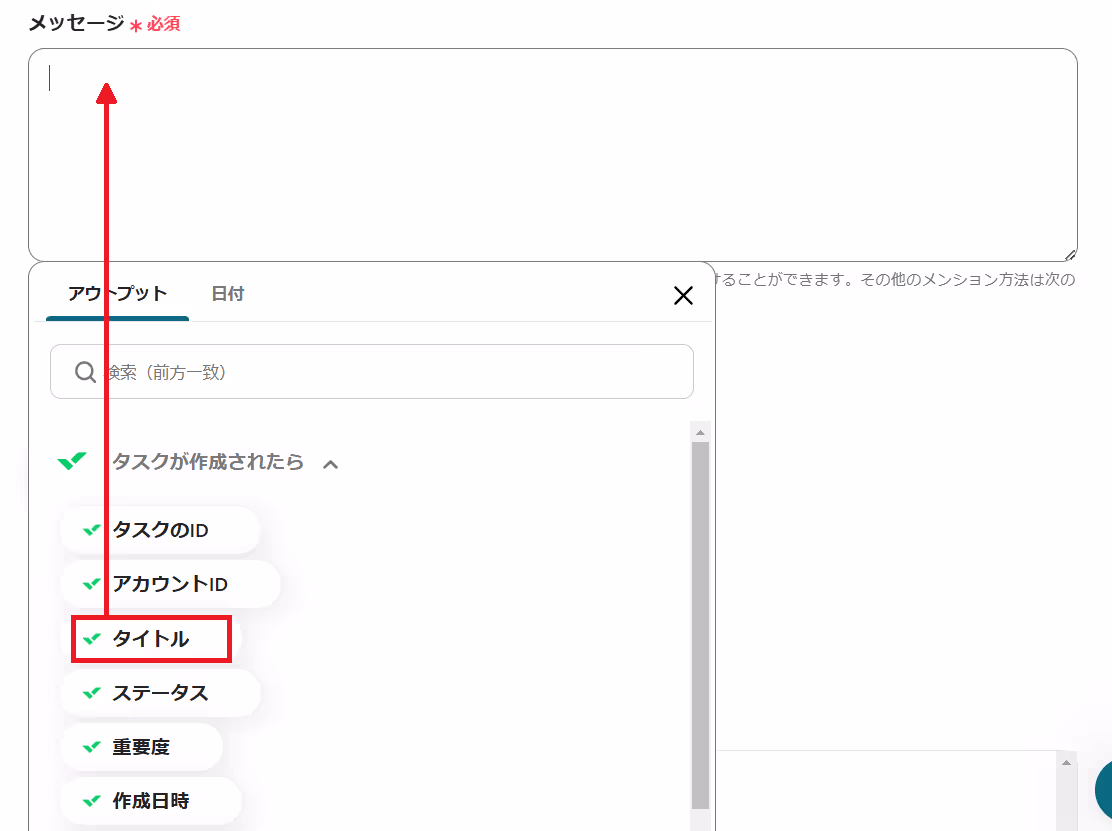Switch to the アウトプット tab
Viewport: 1112px width, 831px height.
pos(117,294)
